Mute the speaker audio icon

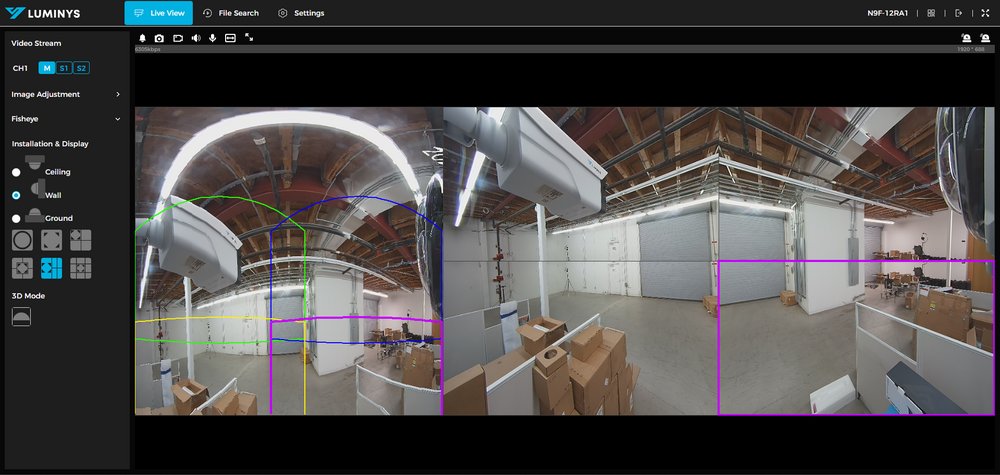pyautogui.click(x=195, y=38)
